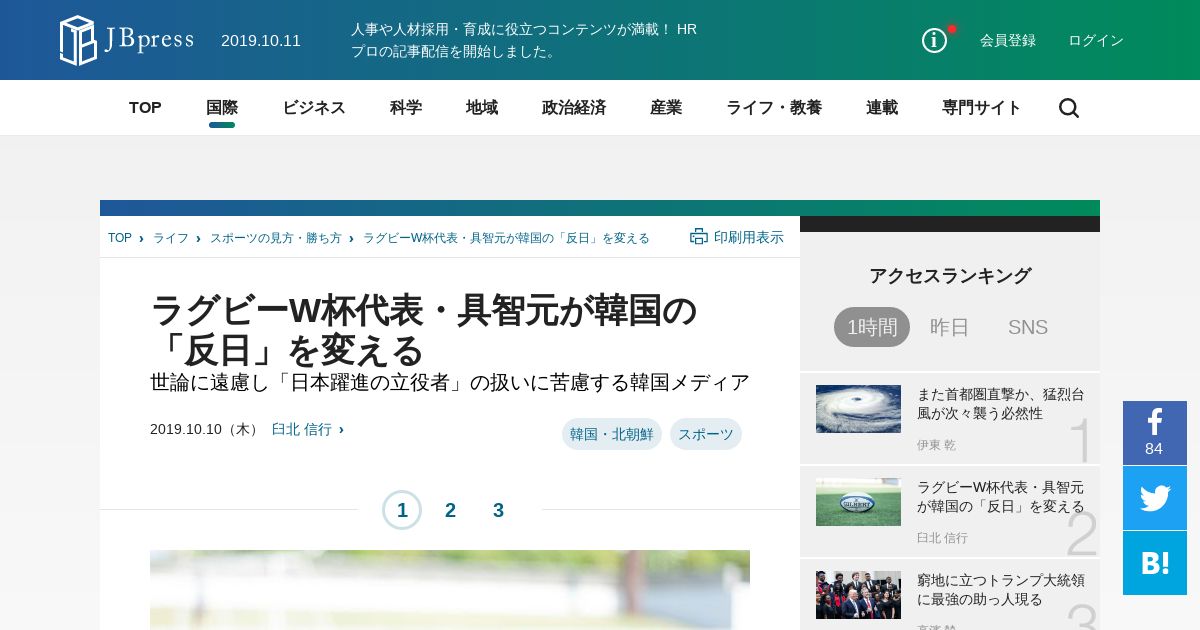Open ranking article ラグビーW杯代表・具智元
This screenshot has width=1200, height=630.
pos(1001,497)
